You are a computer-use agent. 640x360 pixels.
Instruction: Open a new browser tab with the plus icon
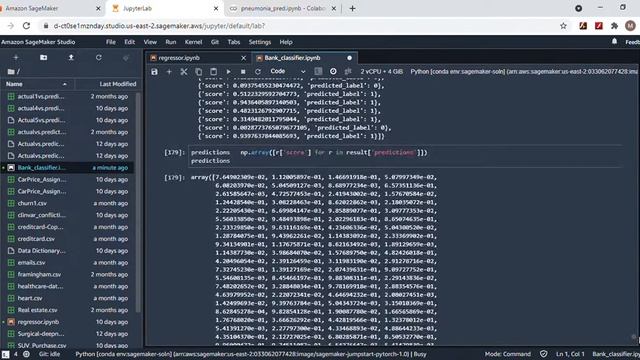352,9
